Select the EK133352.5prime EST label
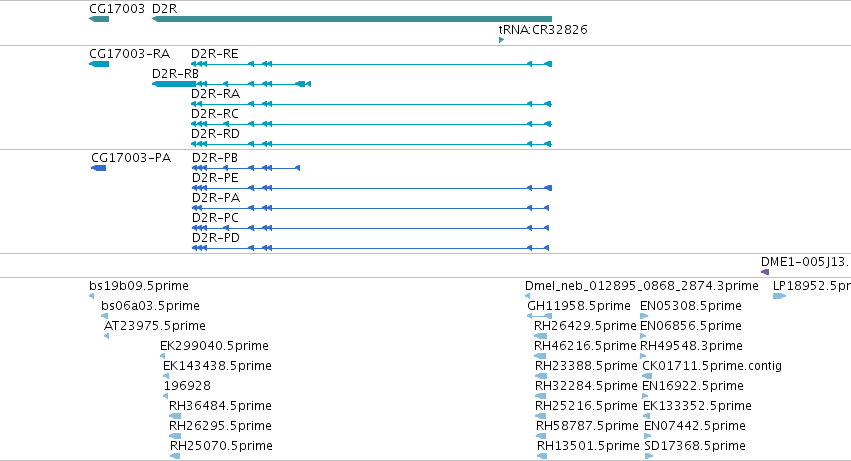Screen dimensions: 851x461 [697, 406]
